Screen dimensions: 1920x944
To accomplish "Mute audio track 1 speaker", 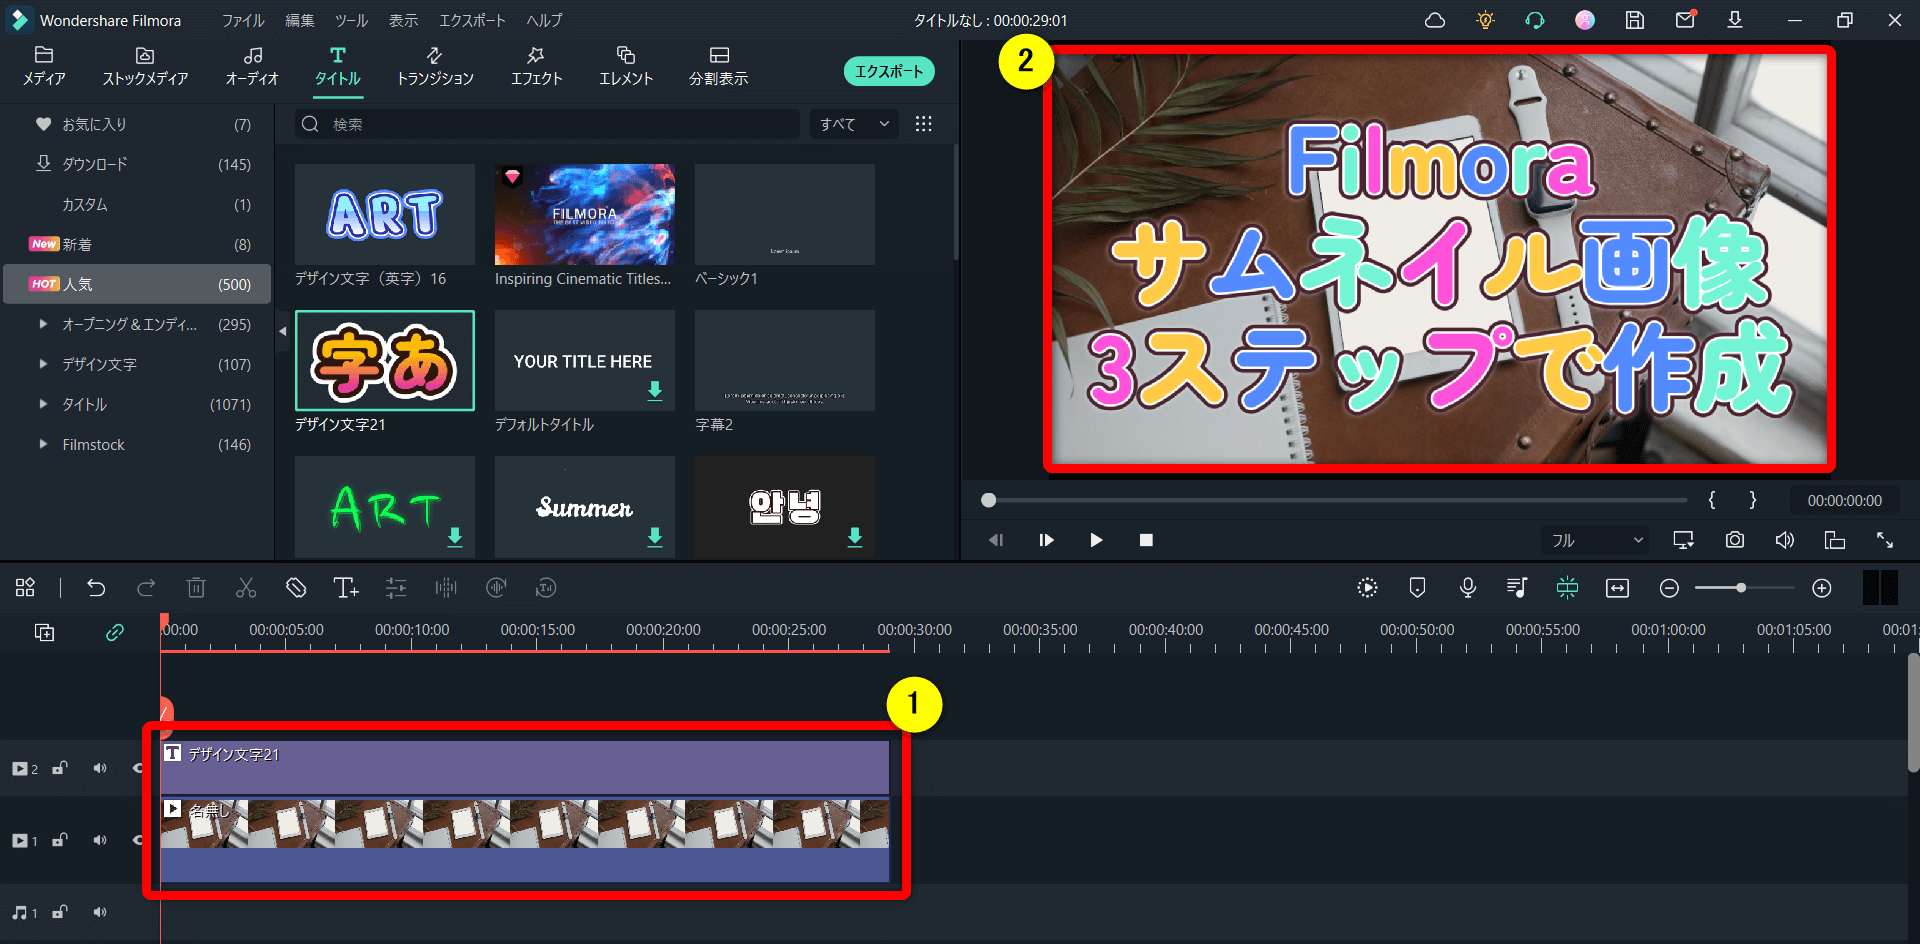I will coord(100,912).
